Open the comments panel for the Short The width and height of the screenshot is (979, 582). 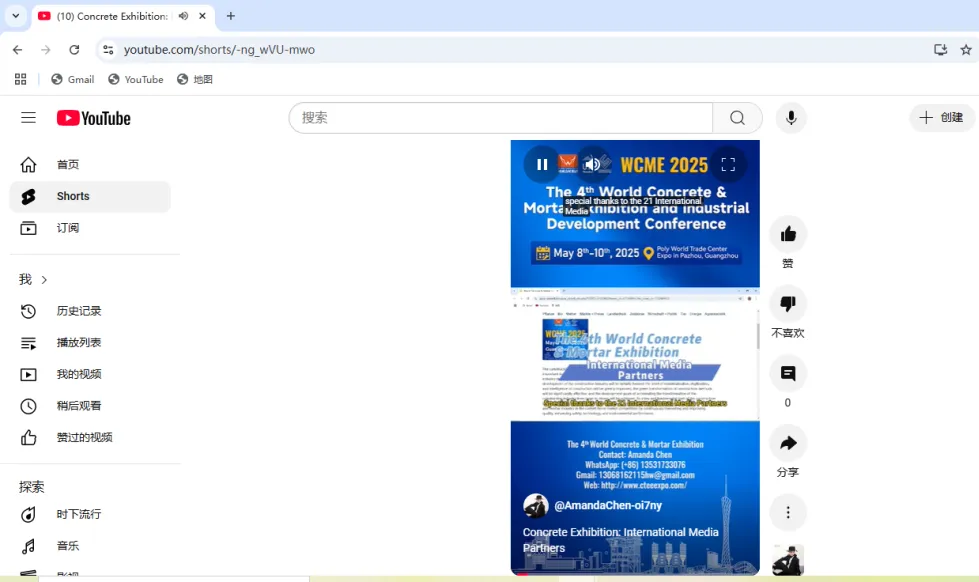click(788, 373)
